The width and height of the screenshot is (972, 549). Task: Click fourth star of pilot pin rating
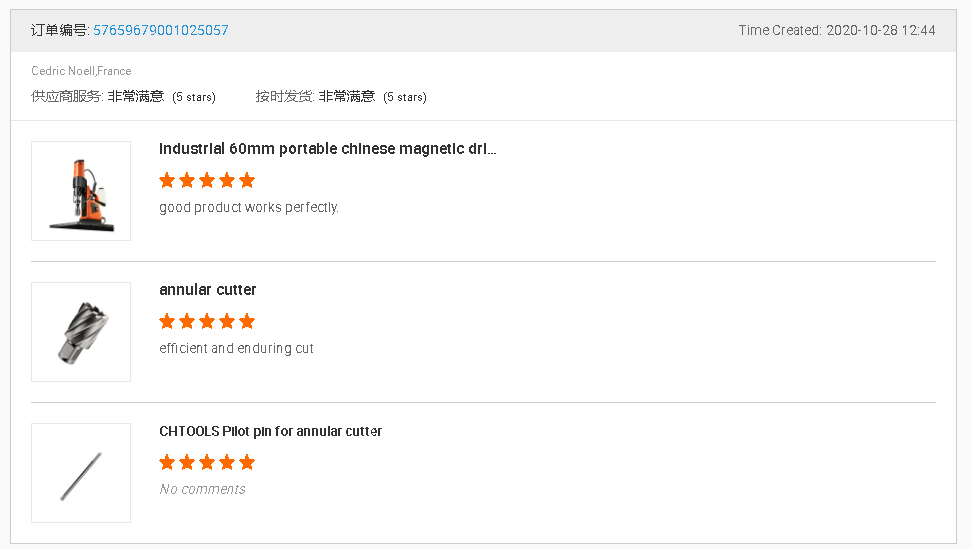[227, 462]
